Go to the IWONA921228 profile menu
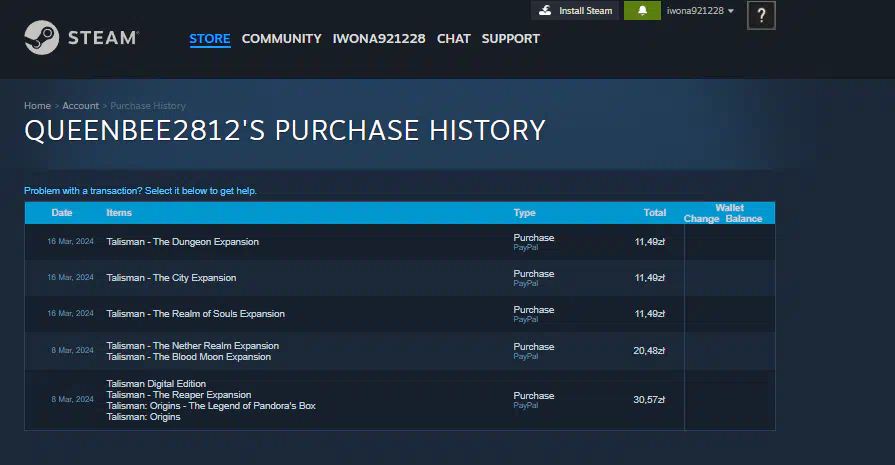The image size is (895, 465). (x=379, y=39)
